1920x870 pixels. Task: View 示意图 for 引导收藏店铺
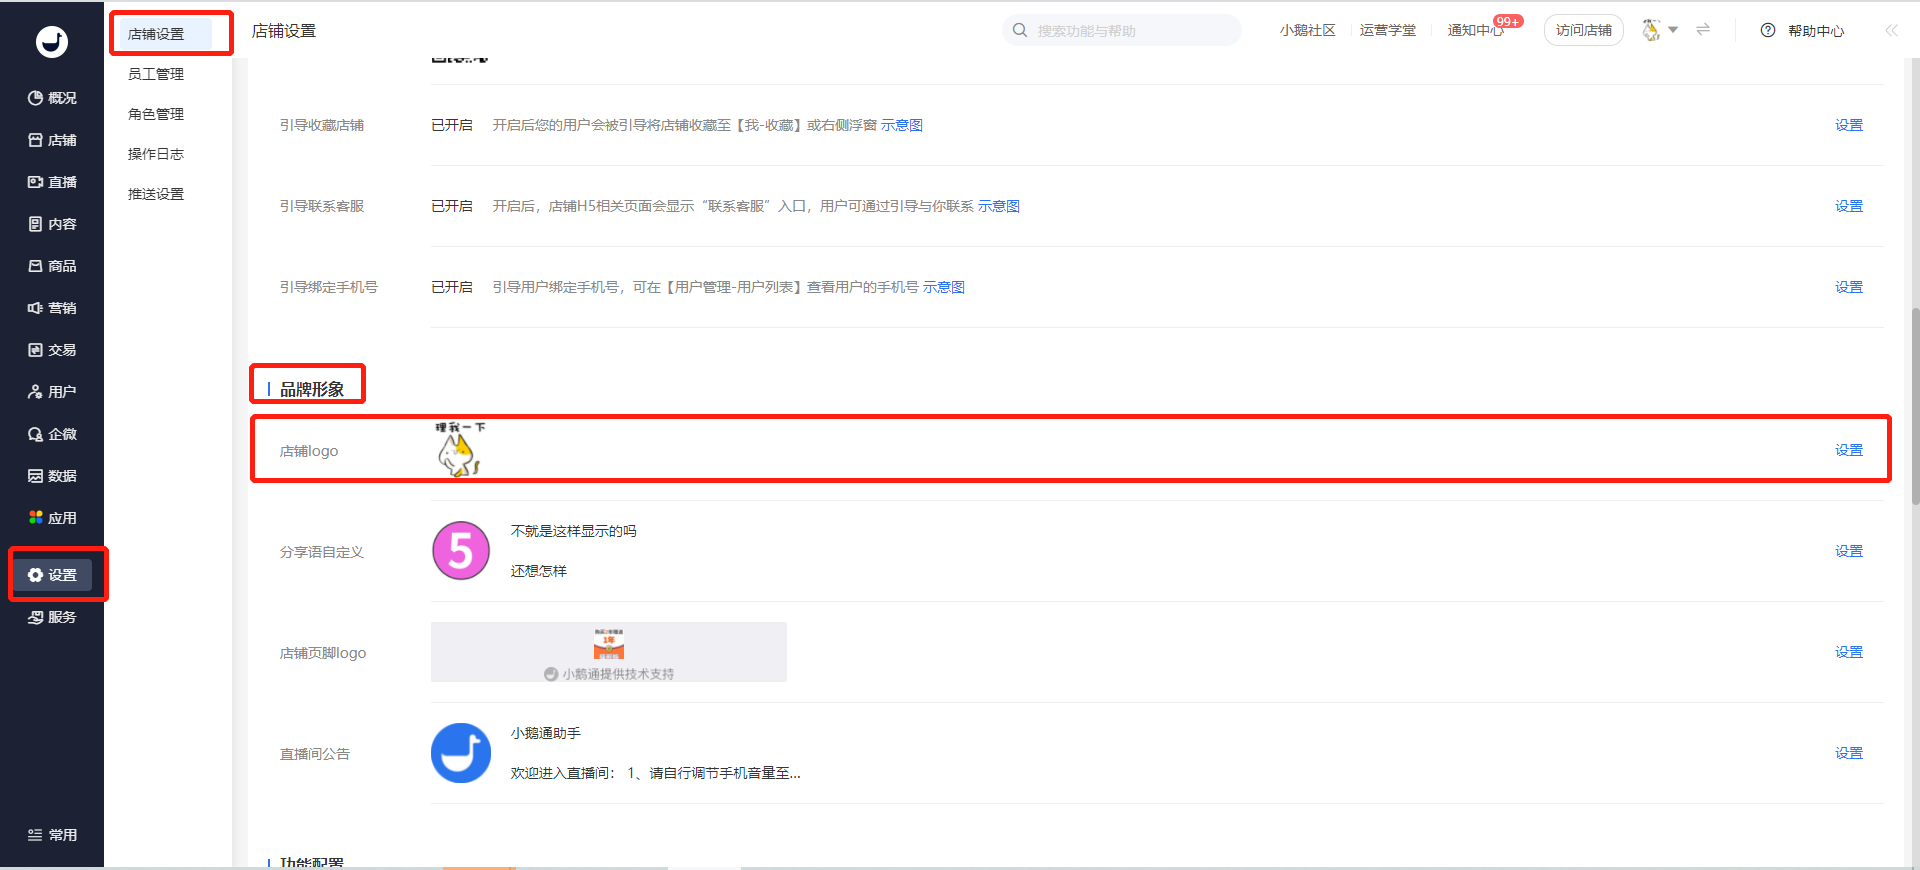pos(902,125)
